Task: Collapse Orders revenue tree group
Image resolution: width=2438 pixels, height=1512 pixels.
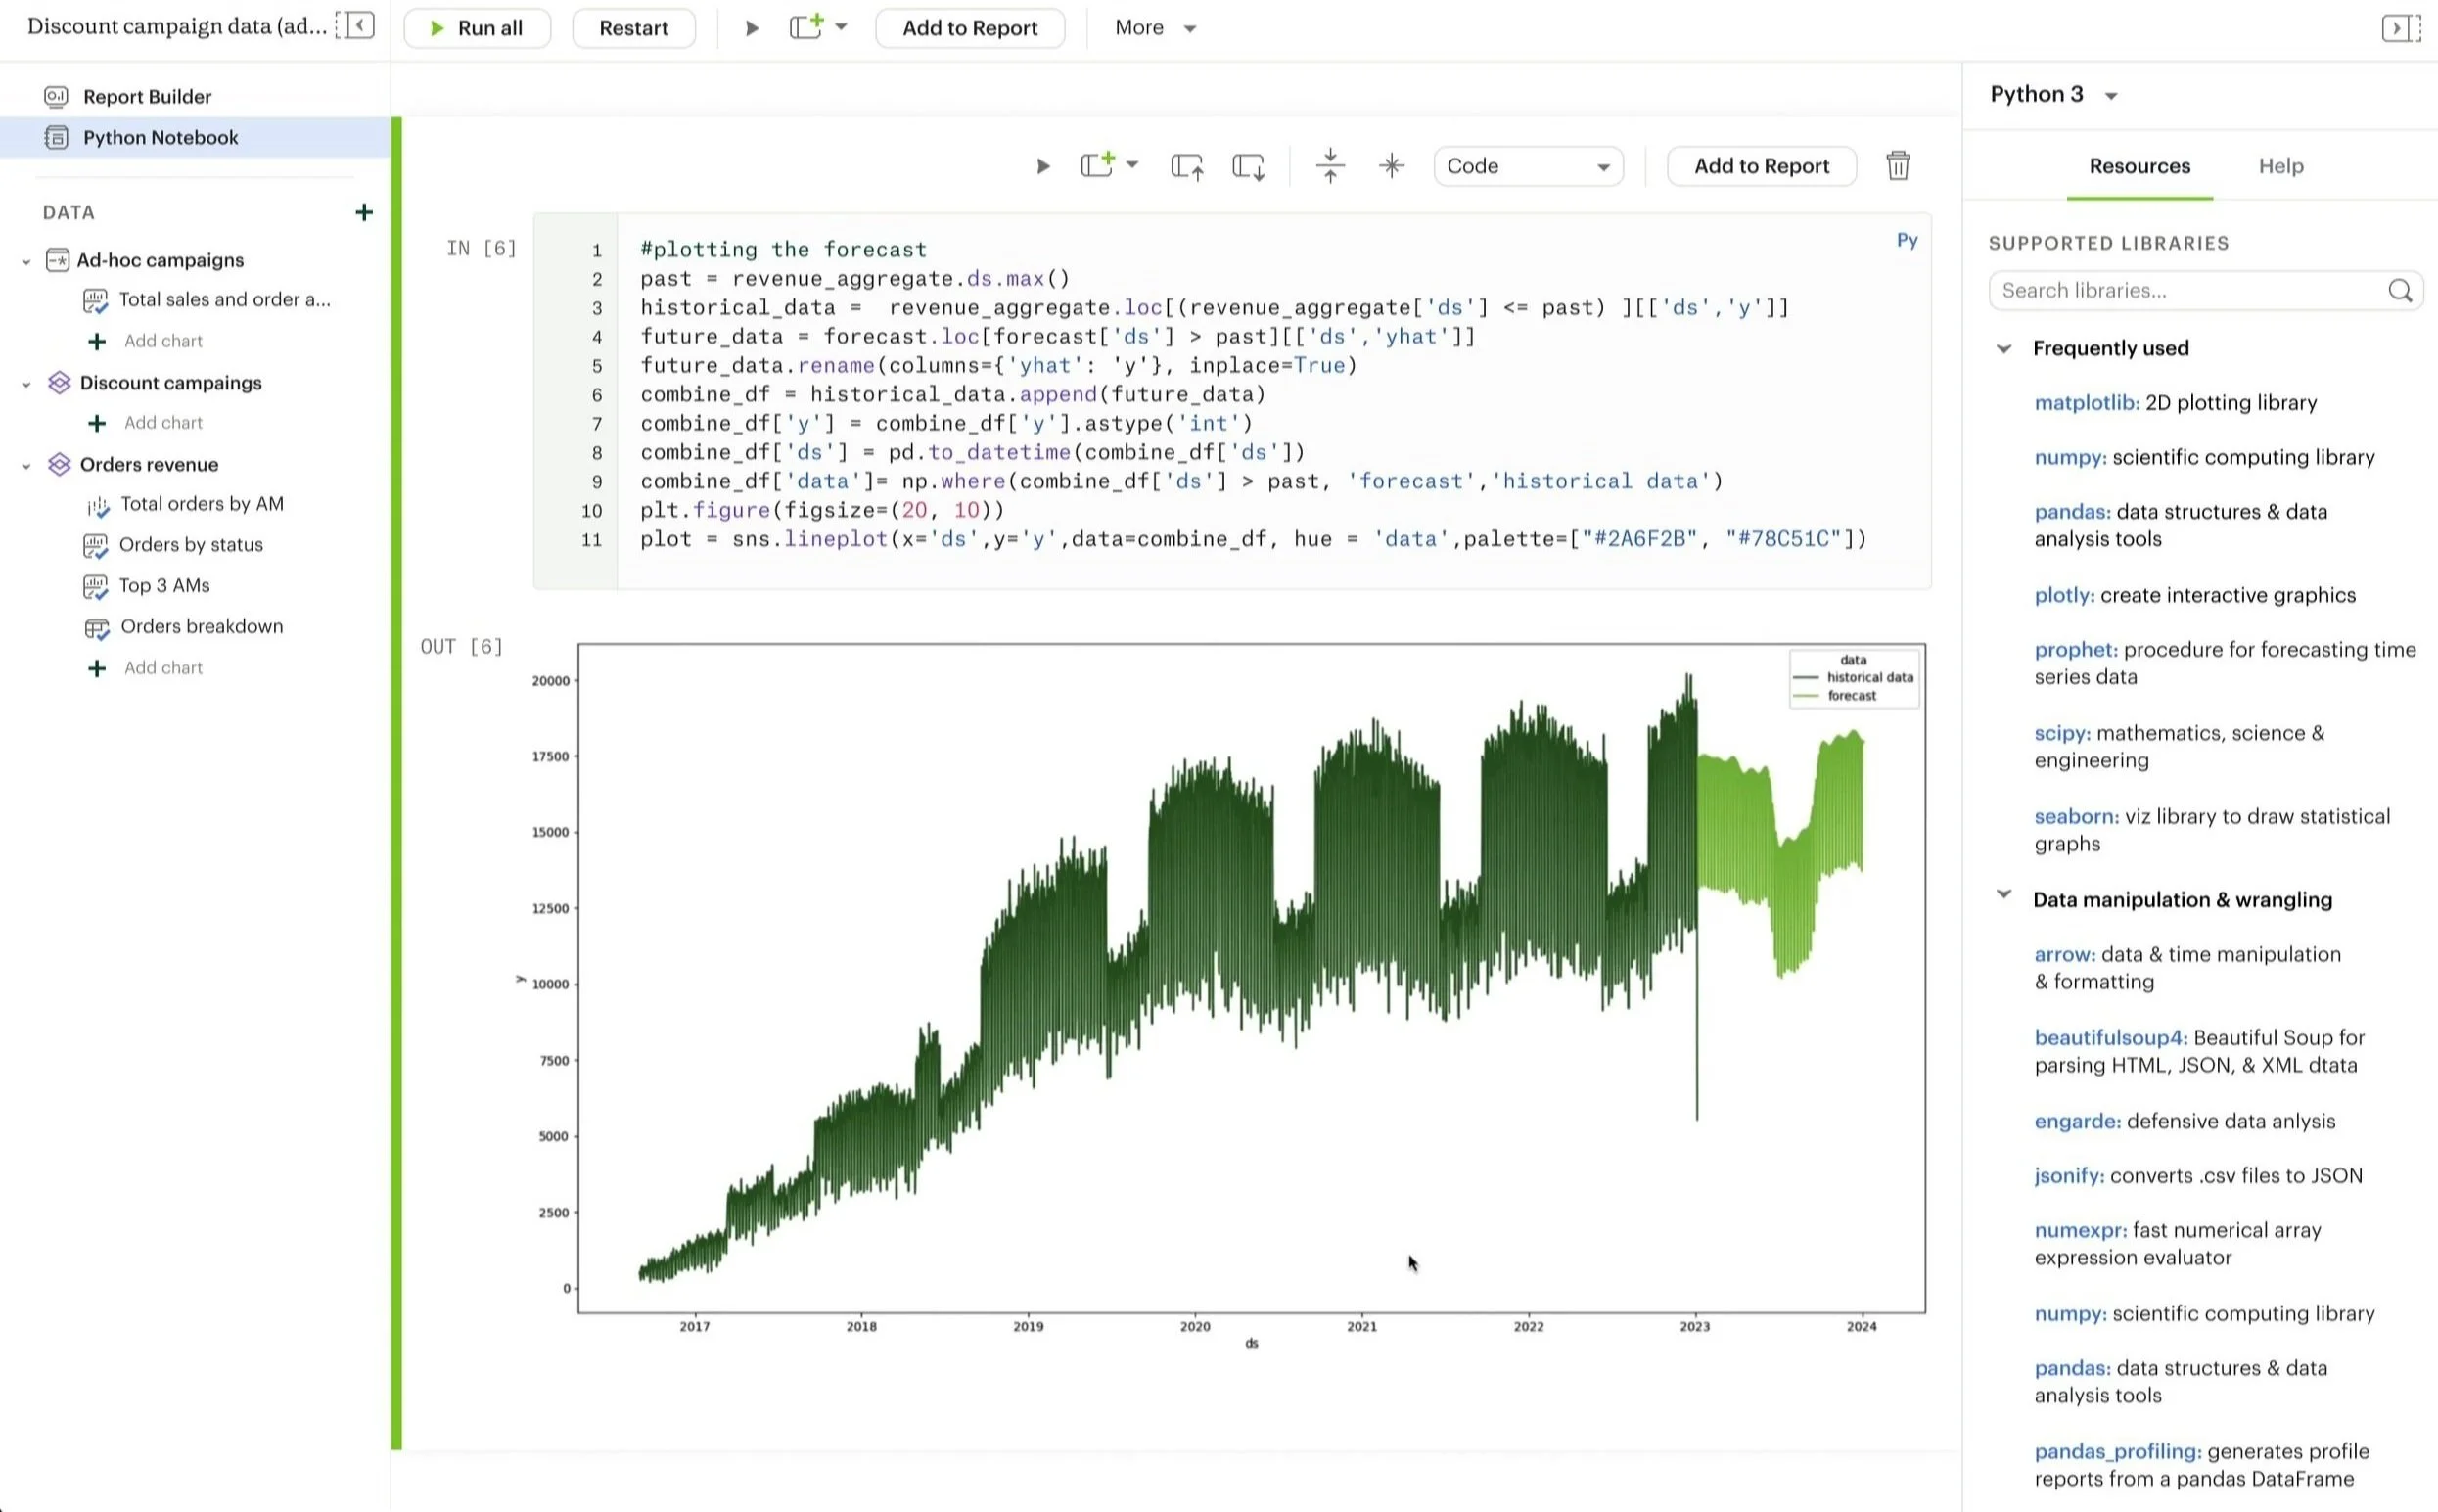Action: pos(27,465)
